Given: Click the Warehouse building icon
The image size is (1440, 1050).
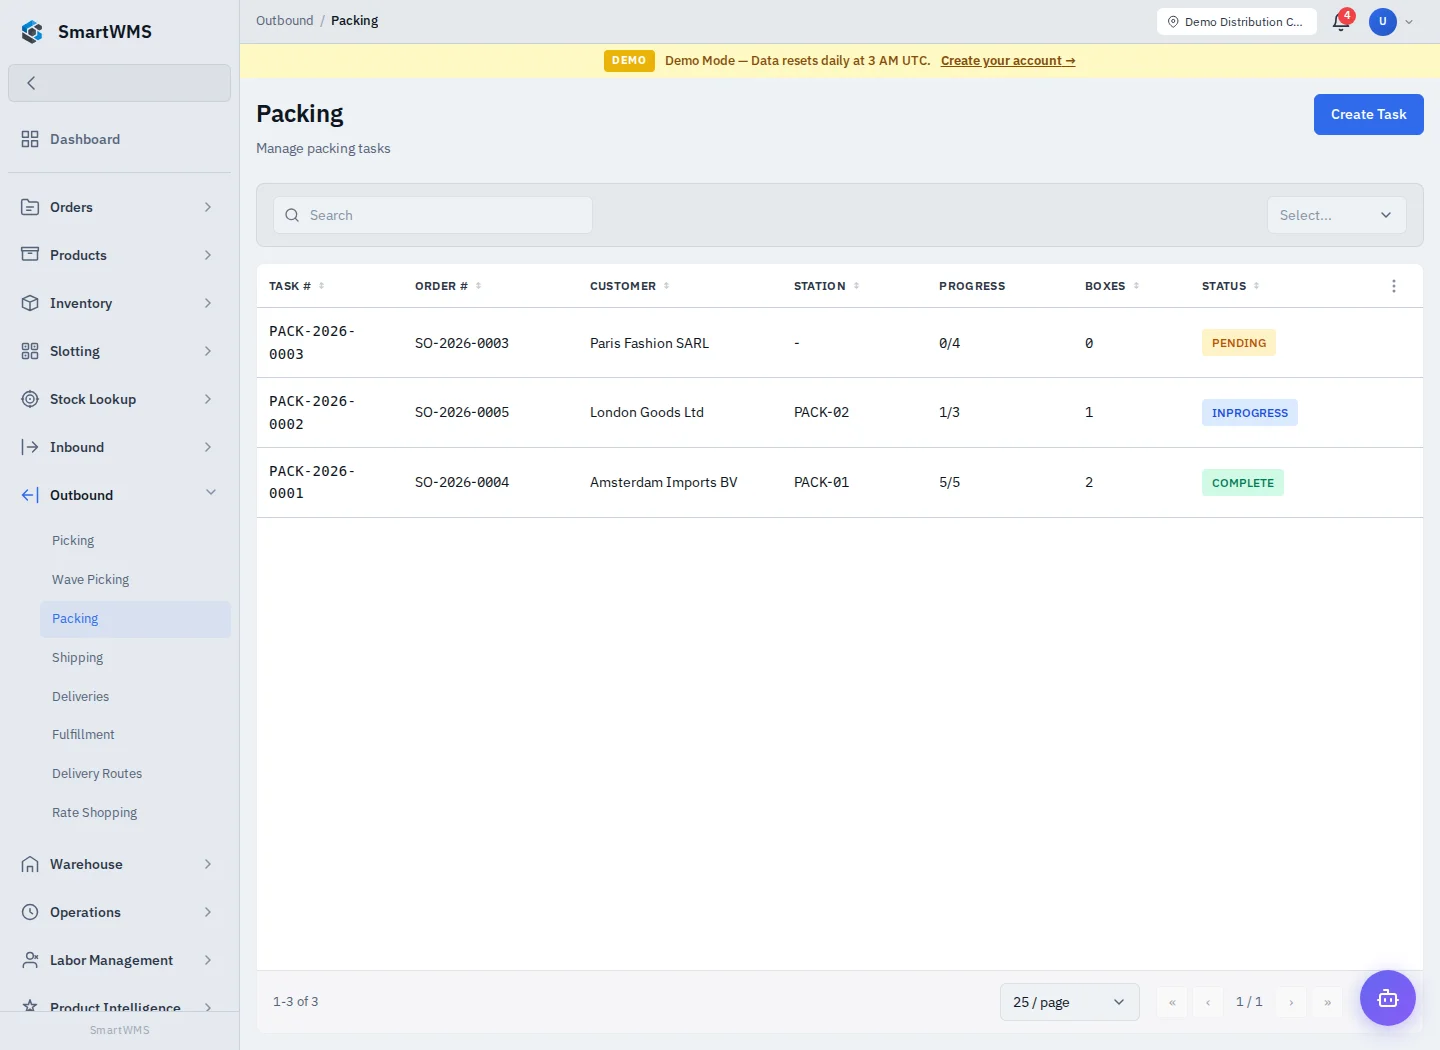Looking at the screenshot, I should 30,864.
